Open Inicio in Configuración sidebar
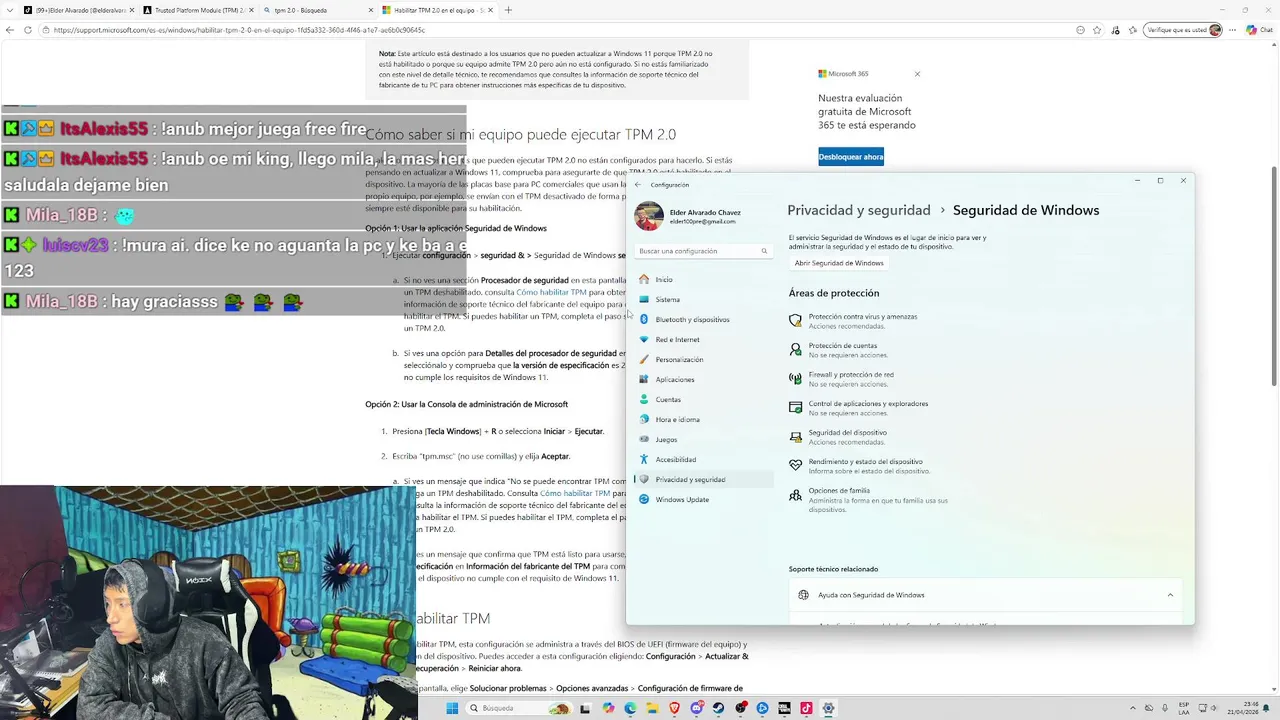Screen dimensions: 1280x720 pyautogui.click(x=703, y=279)
